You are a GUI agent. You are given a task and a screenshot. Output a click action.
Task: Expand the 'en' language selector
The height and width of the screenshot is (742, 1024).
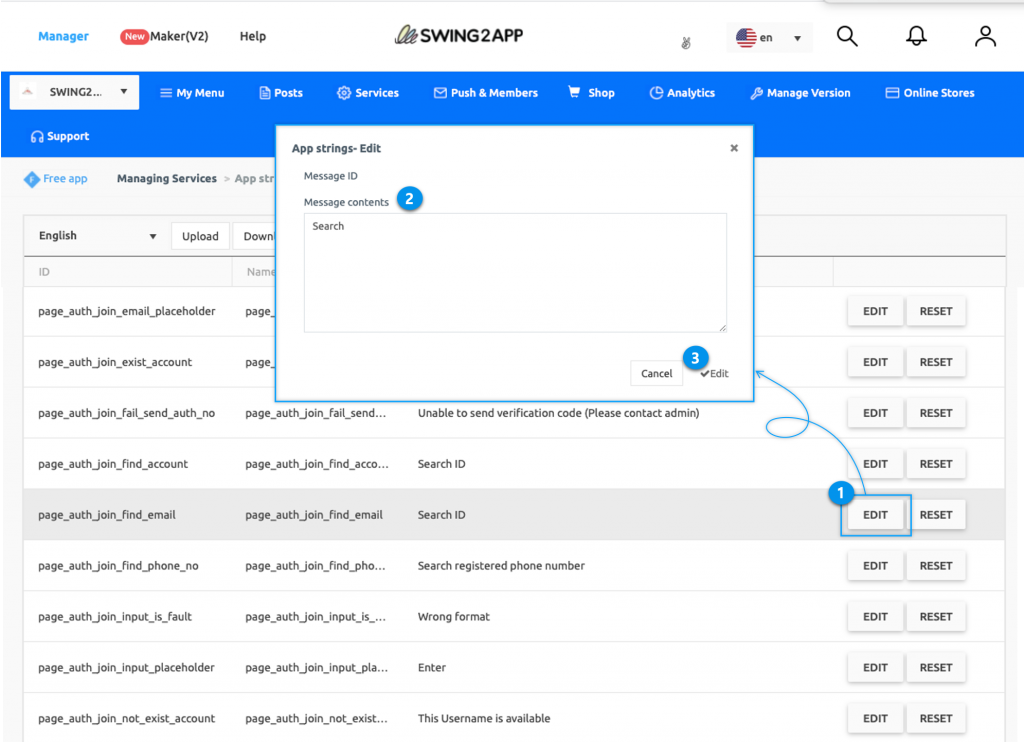[x=768, y=36]
